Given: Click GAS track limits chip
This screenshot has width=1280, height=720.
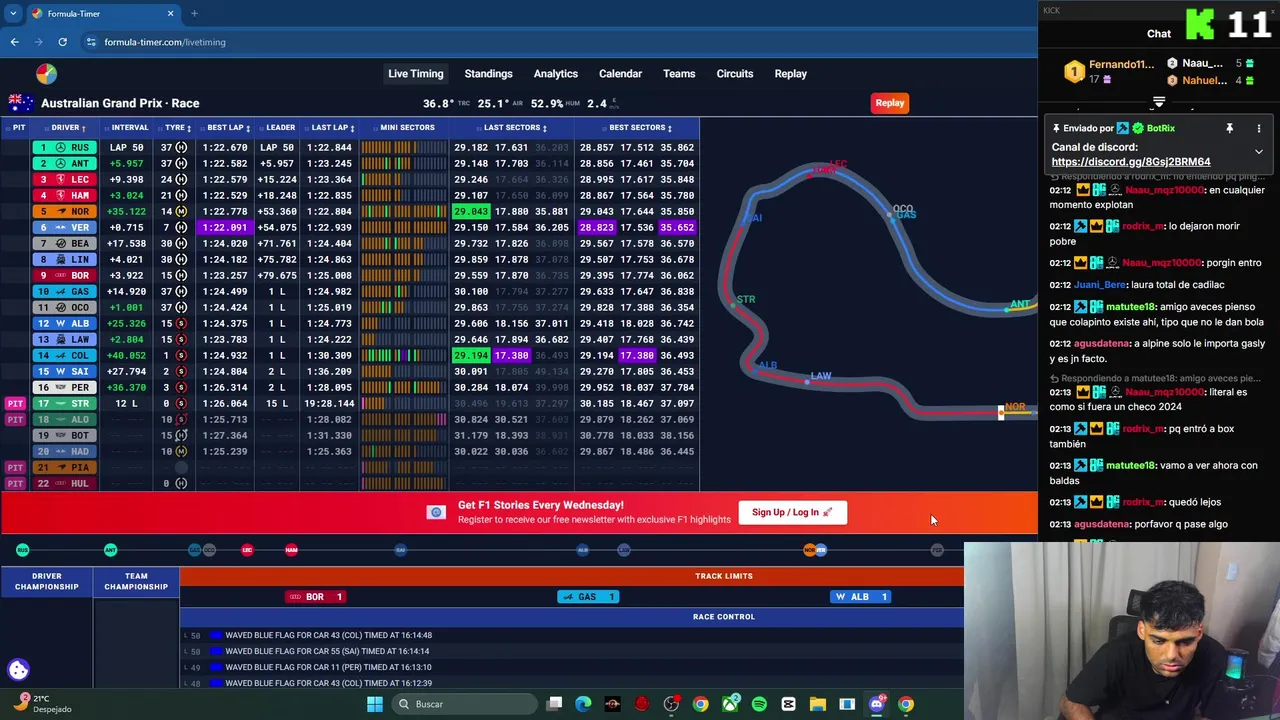Looking at the screenshot, I should [587, 597].
